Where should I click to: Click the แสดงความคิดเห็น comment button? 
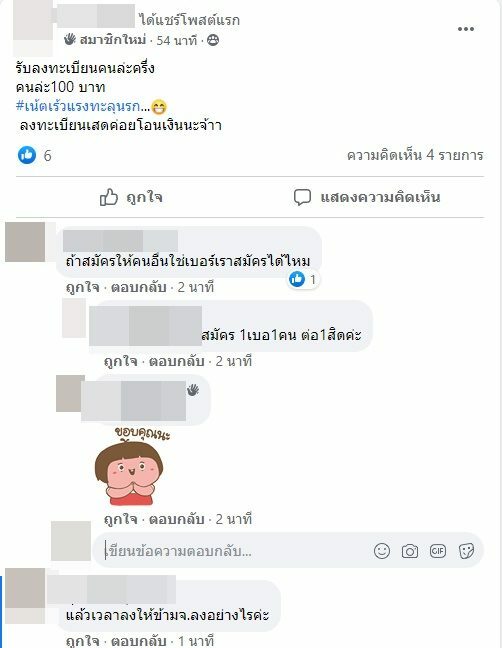(366, 197)
